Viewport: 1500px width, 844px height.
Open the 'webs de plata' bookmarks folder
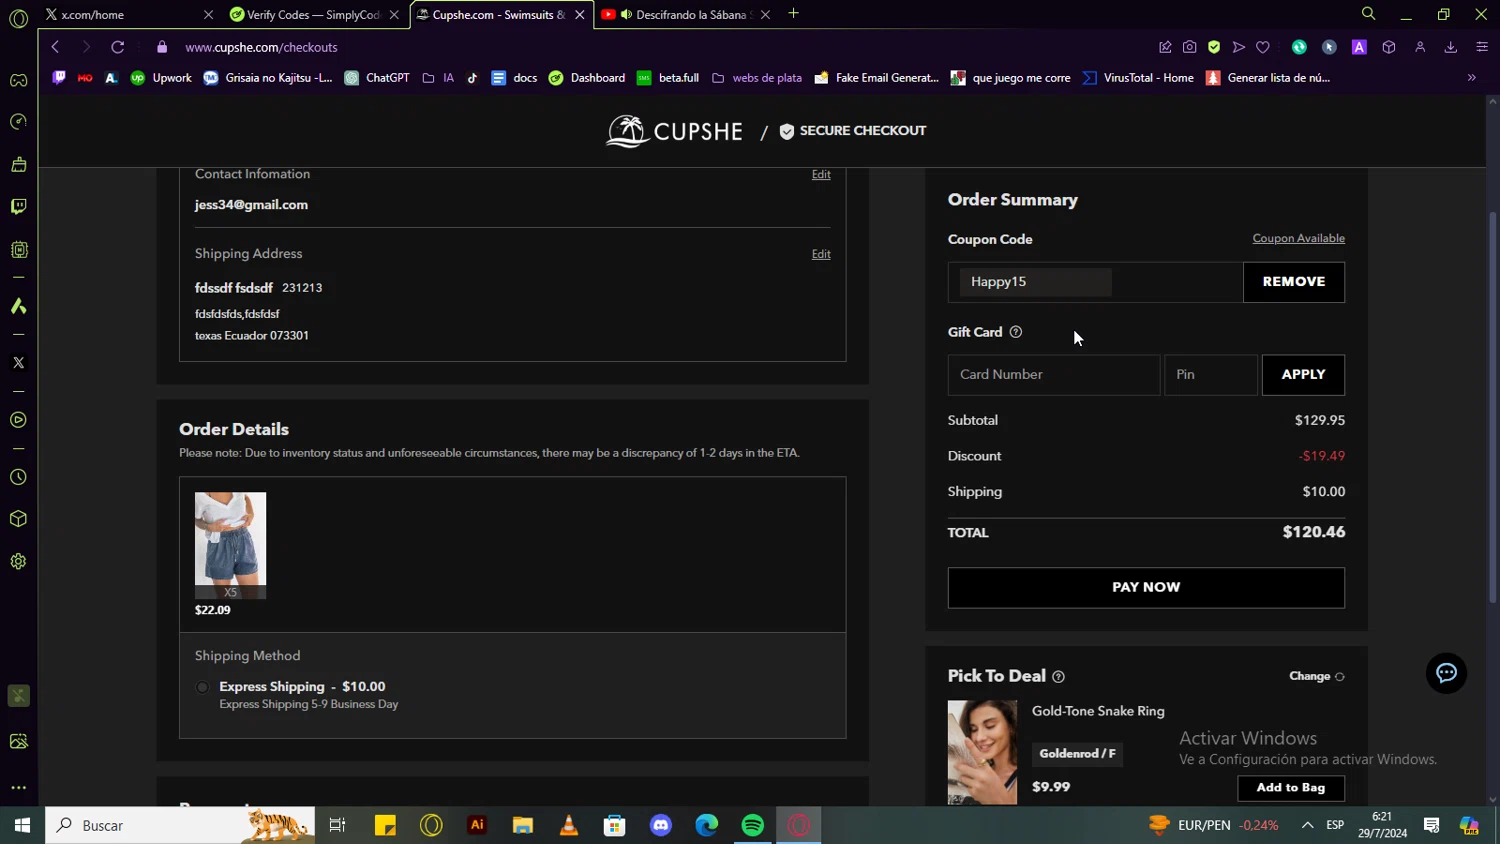click(x=756, y=78)
